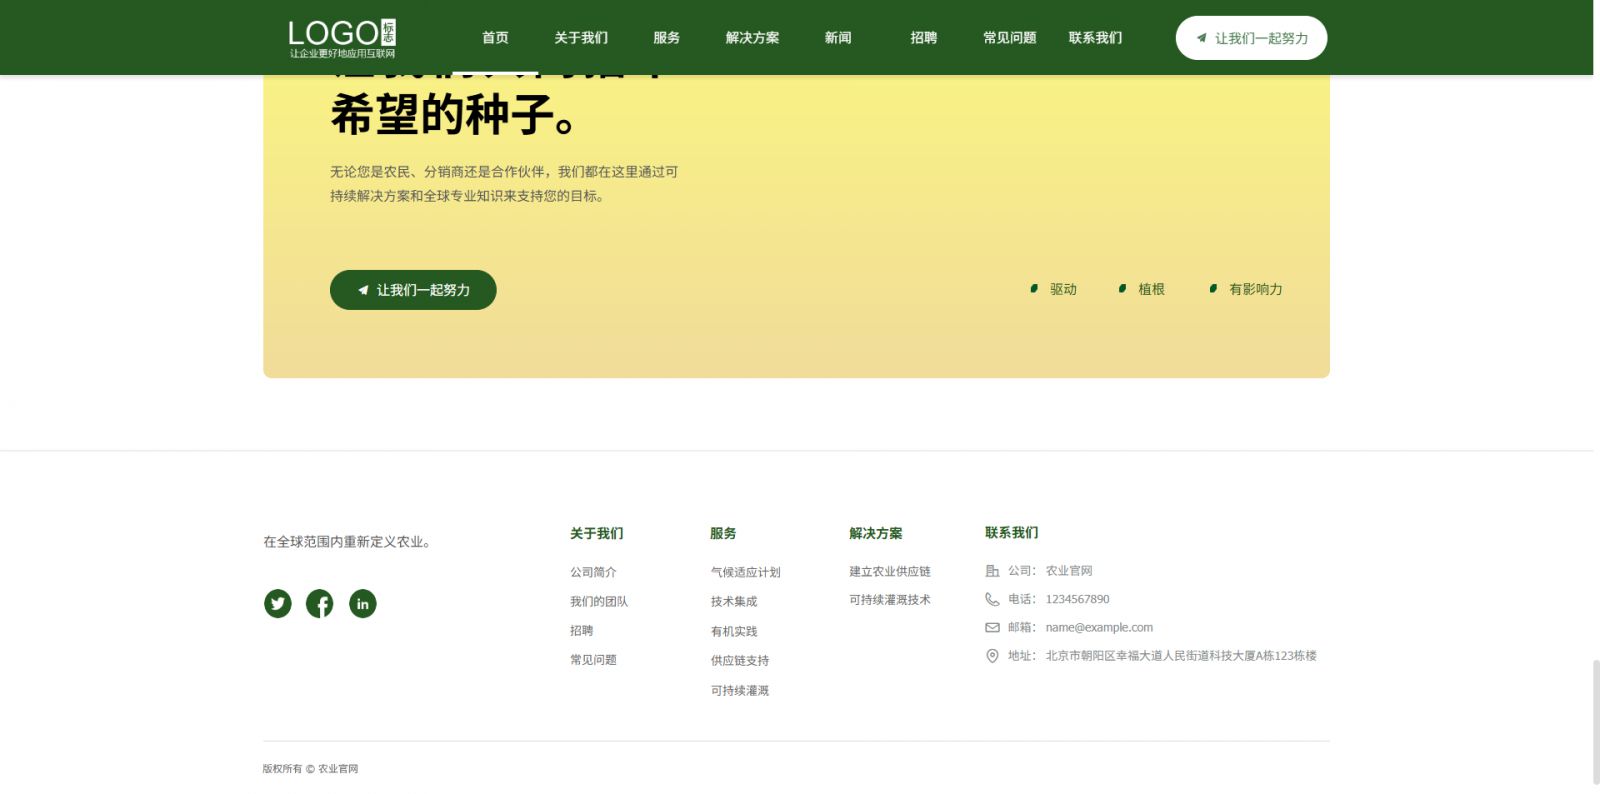Open the 建立农业供应链 footer link
Image resolution: width=1600 pixels, height=794 pixels.
click(890, 571)
